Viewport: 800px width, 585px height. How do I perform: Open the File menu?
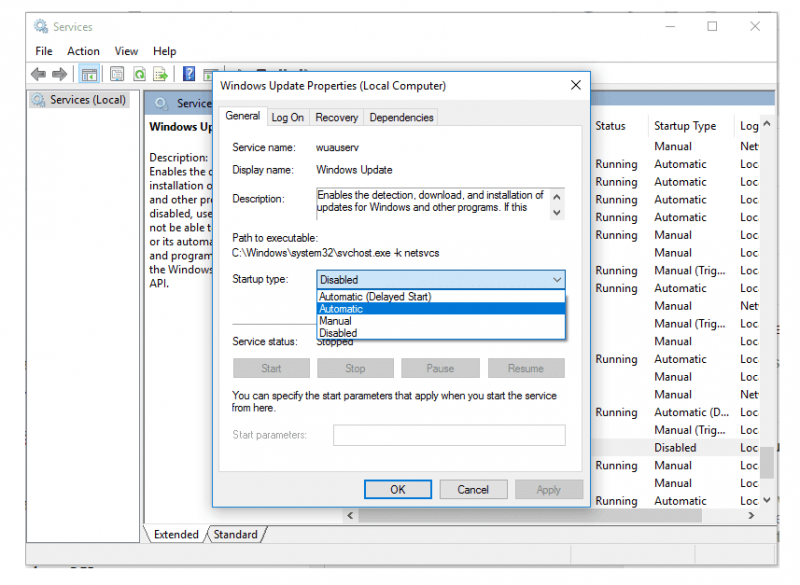pyautogui.click(x=44, y=51)
